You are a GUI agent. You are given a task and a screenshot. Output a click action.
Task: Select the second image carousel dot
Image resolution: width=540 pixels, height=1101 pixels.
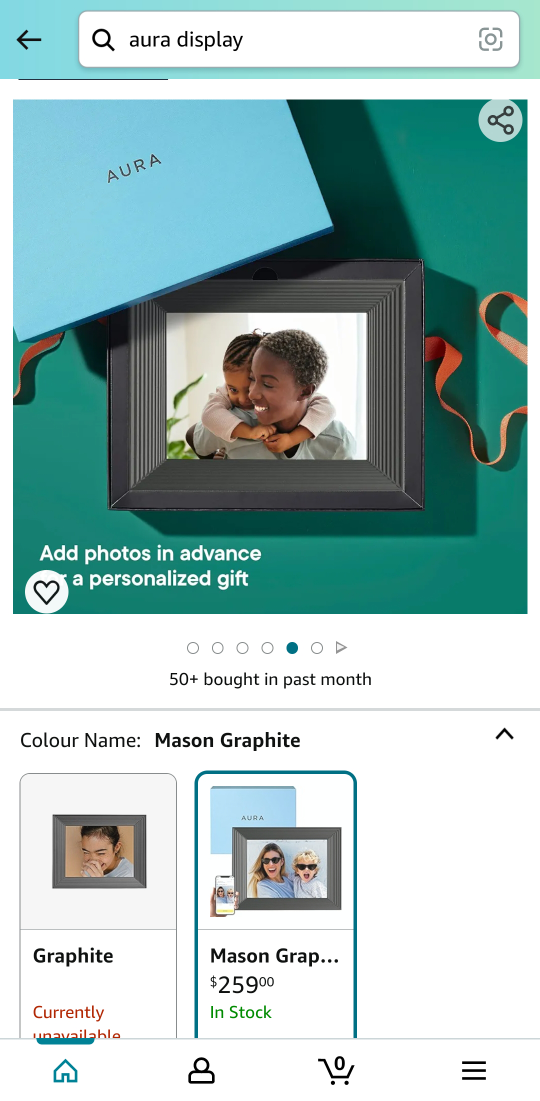[x=218, y=648]
